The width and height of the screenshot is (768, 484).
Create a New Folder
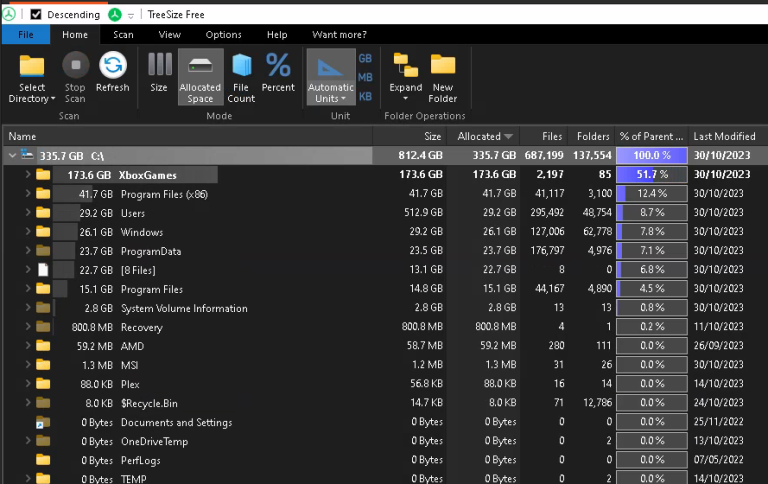pyautogui.click(x=443, y=77)
